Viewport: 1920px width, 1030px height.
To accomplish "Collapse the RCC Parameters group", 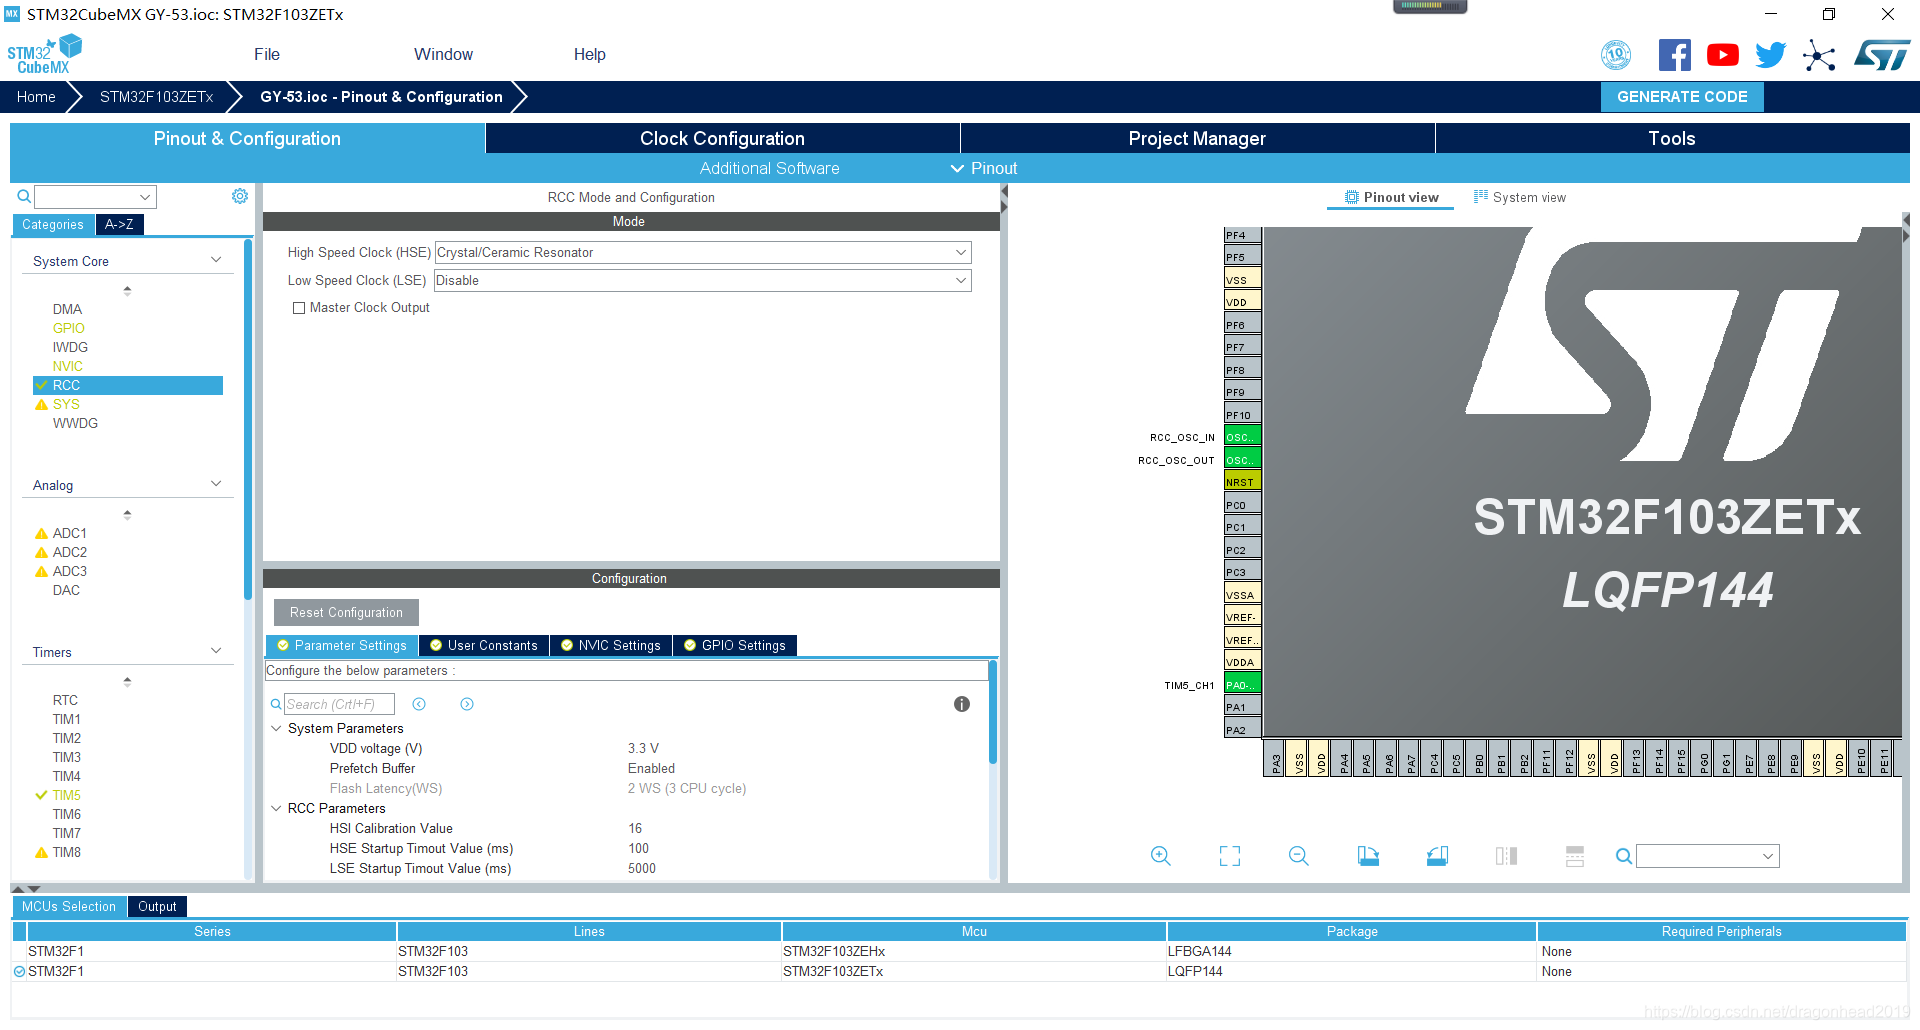I will [276, 808].
